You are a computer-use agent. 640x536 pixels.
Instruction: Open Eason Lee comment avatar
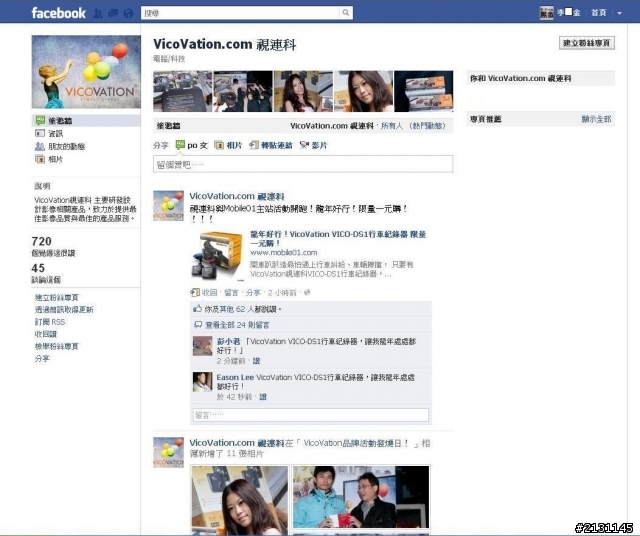tap(202, 382)
